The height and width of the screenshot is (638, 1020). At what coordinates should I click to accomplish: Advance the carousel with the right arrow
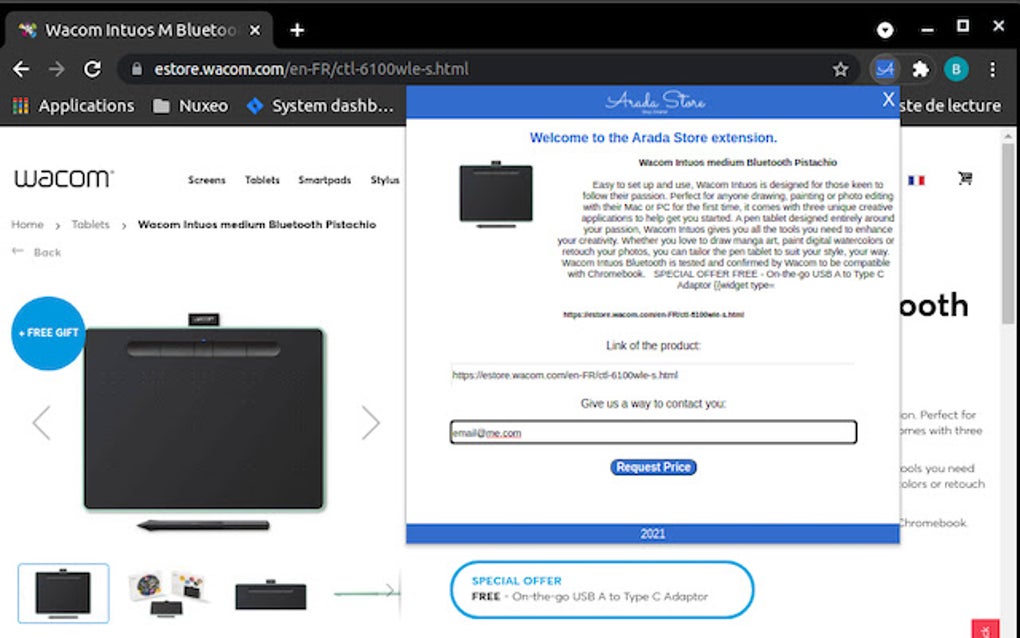pyautogui.click(x=372, y=423)
